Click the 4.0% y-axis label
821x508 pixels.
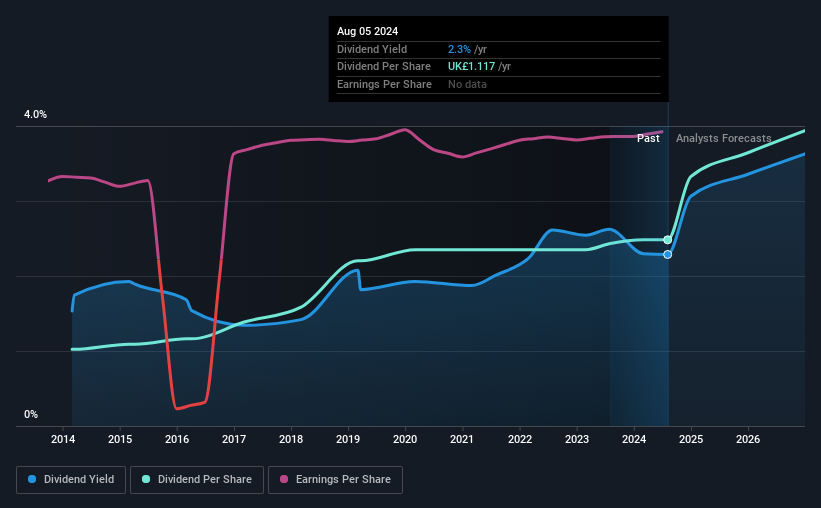(35, 114)
